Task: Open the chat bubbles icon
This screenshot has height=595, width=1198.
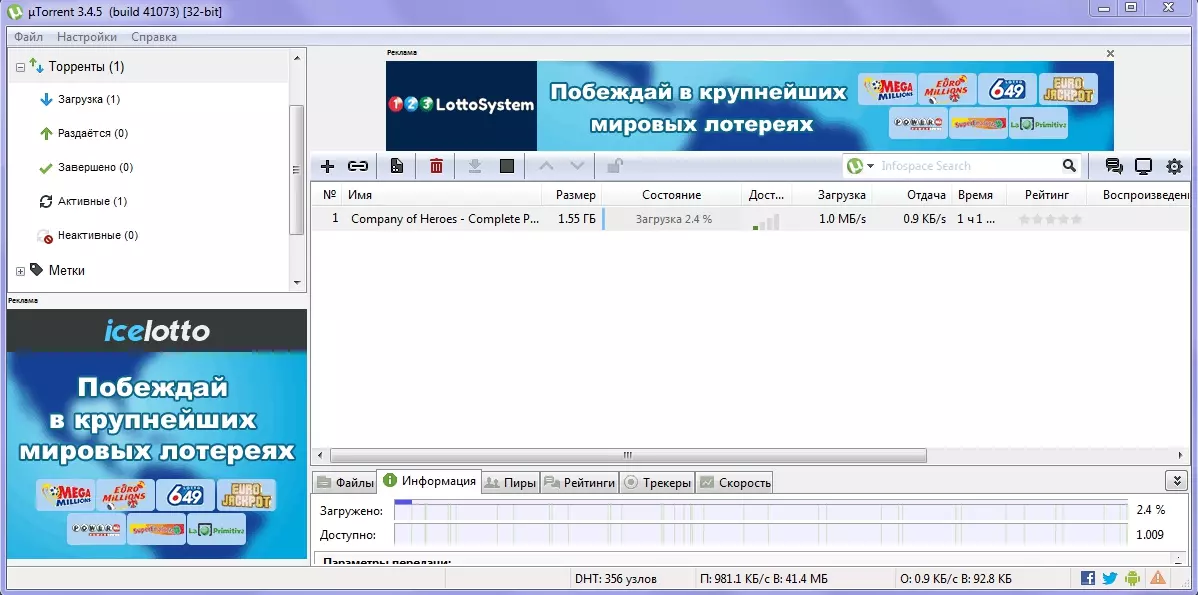Action: 1114,166
